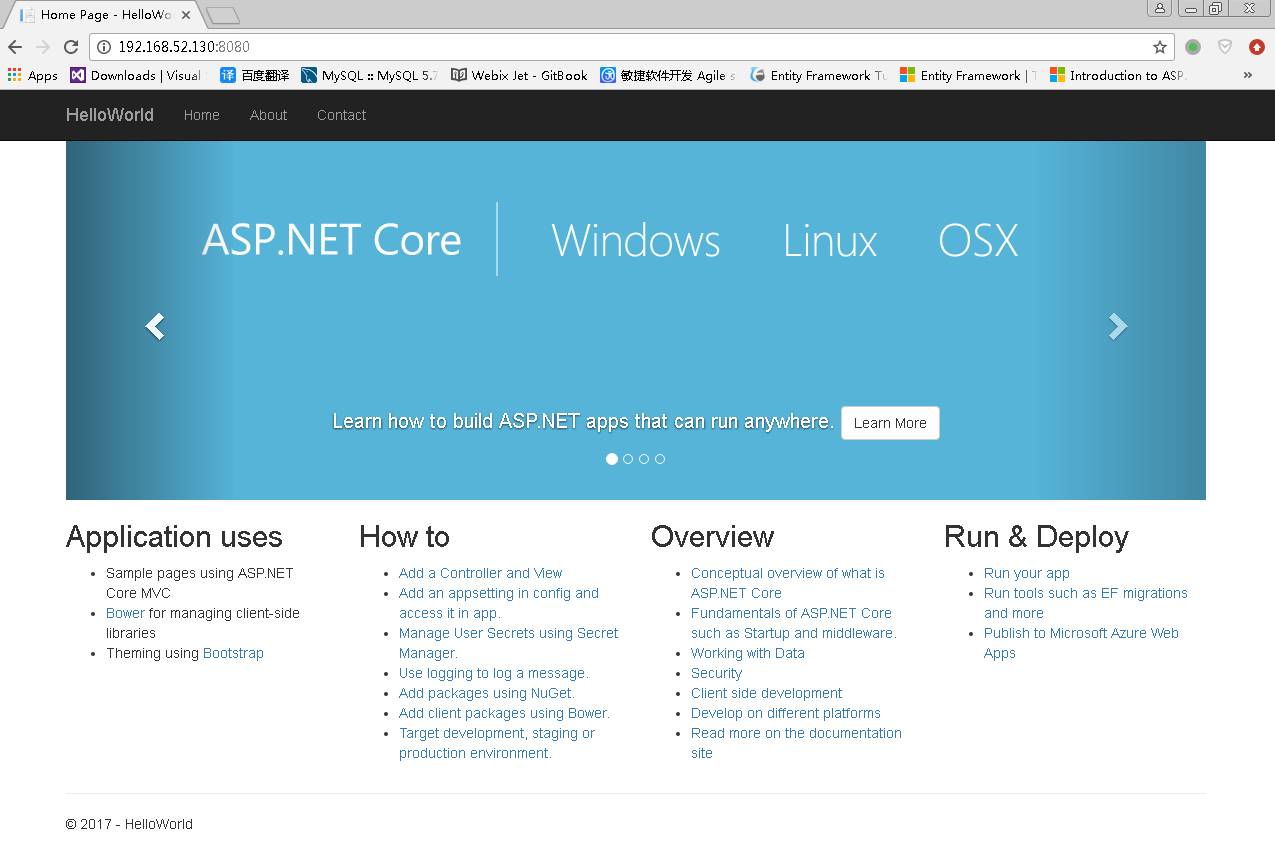Go back with the browser back arrow
Screen dimensions: 1275x849
pyautogui.click(x=15, y=47)
